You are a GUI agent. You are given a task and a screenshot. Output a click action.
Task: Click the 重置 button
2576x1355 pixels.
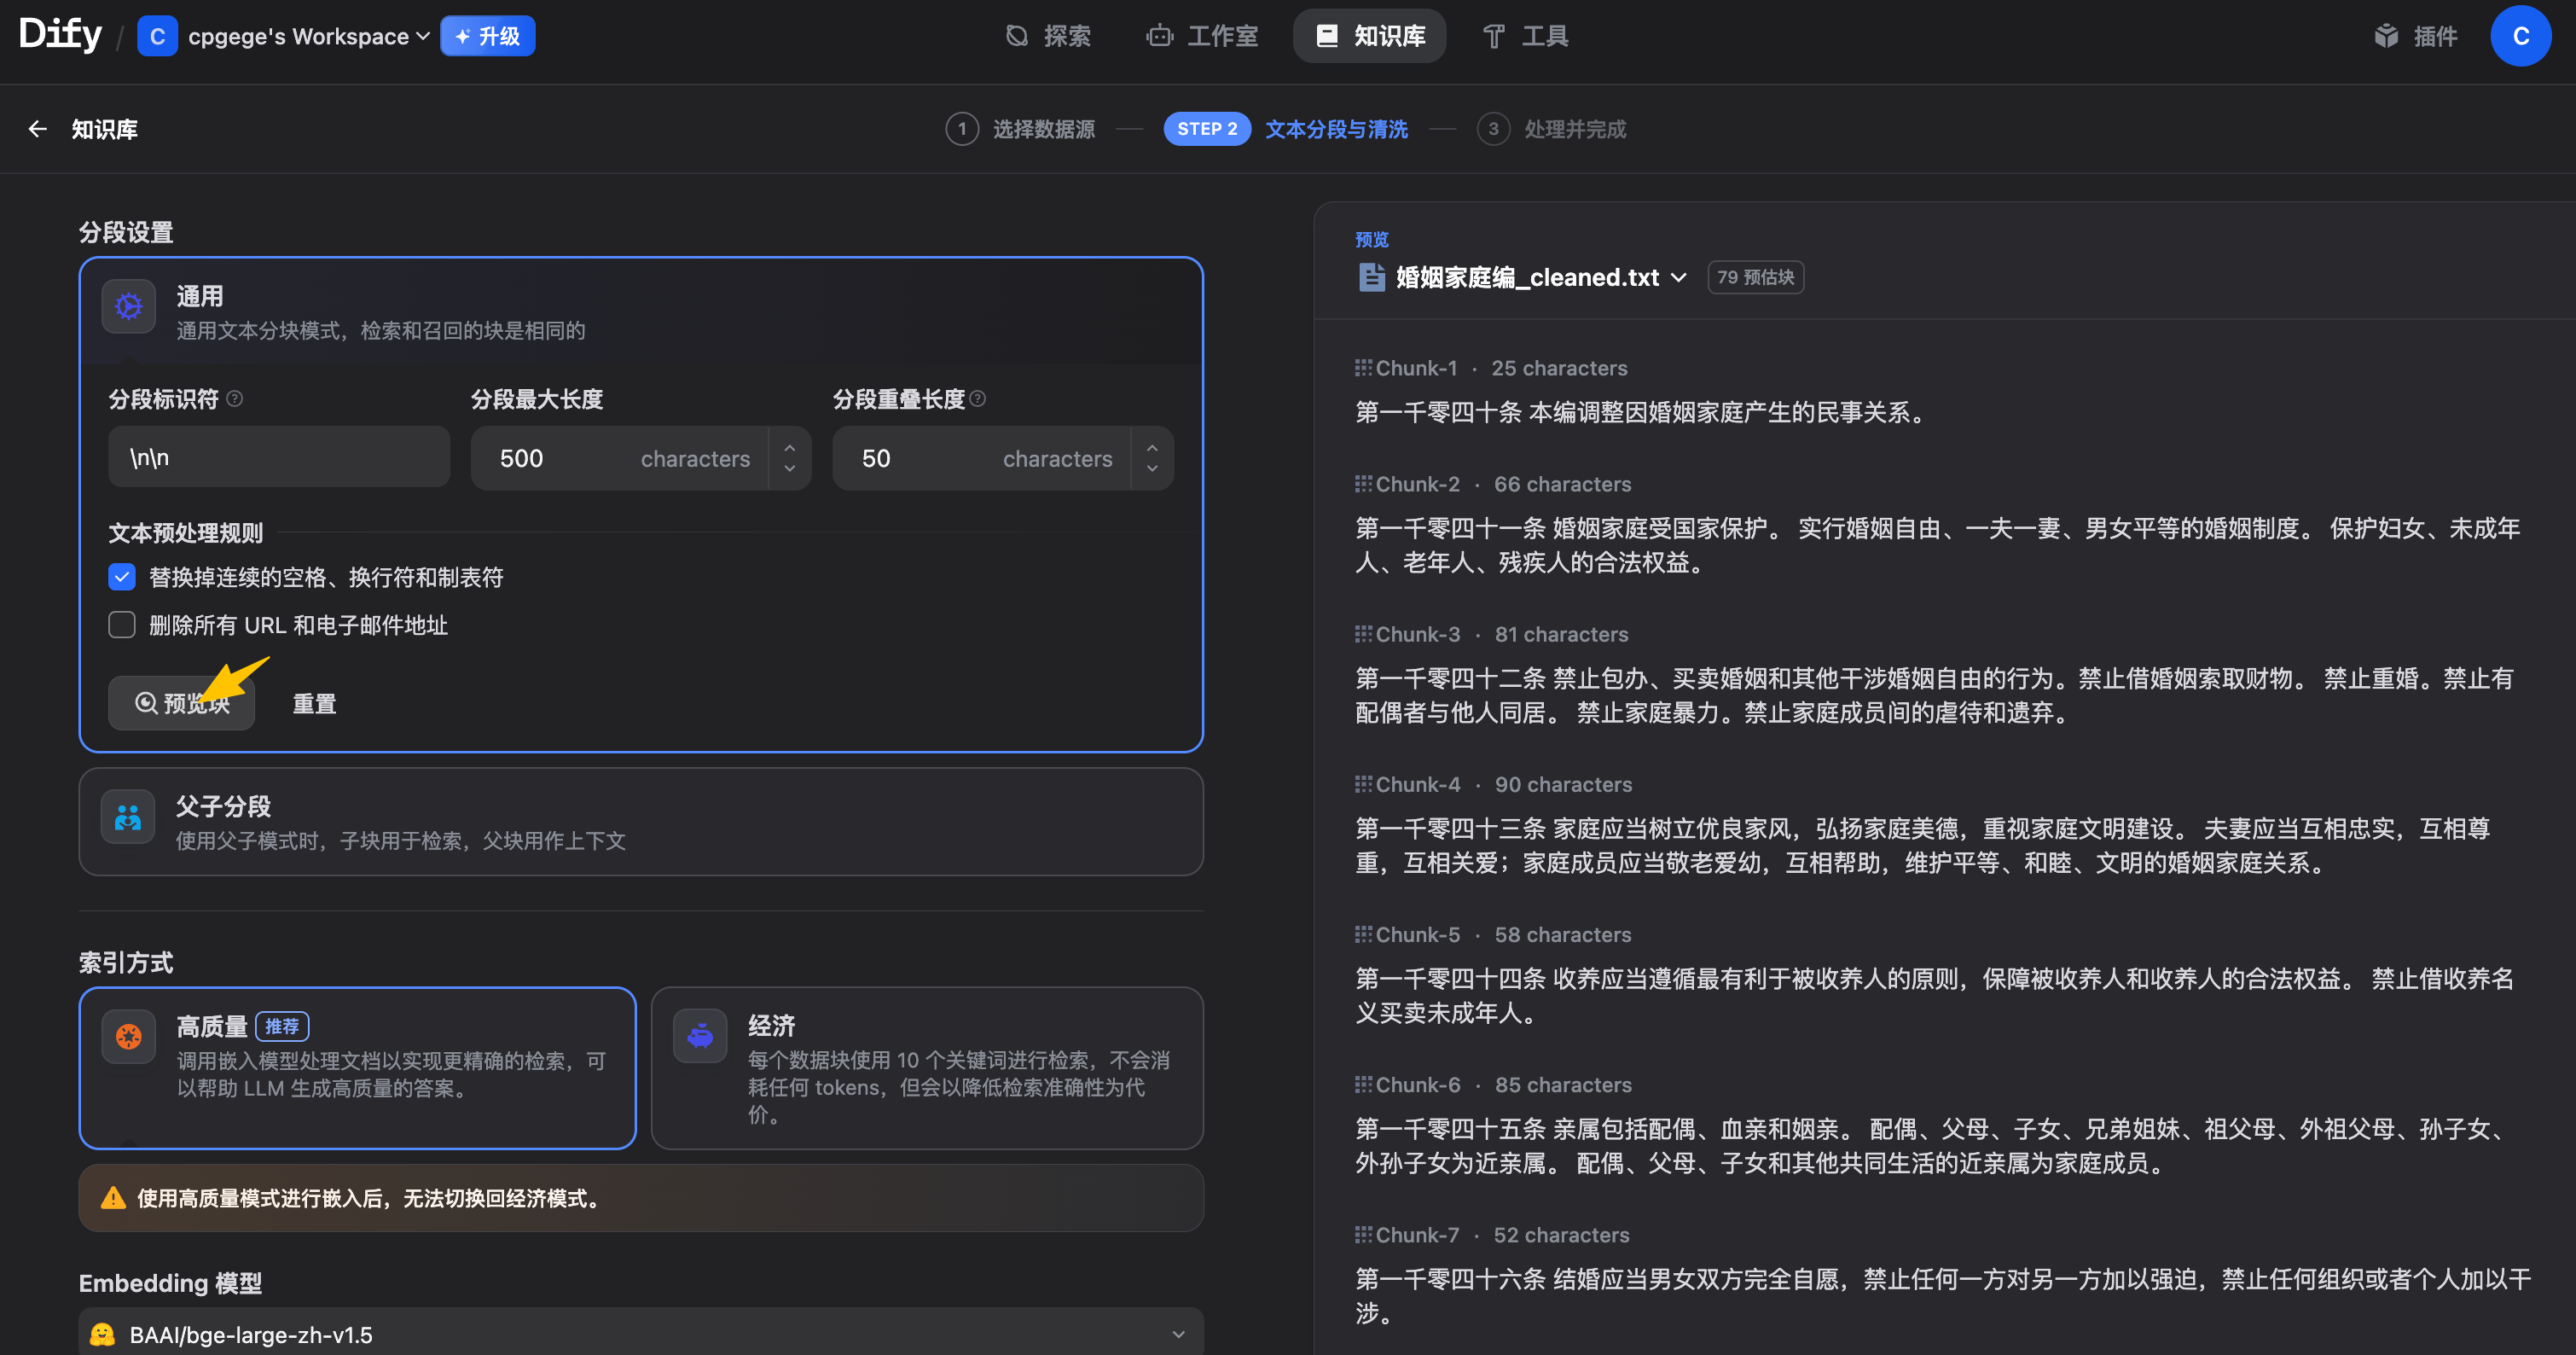pos(314,703)
